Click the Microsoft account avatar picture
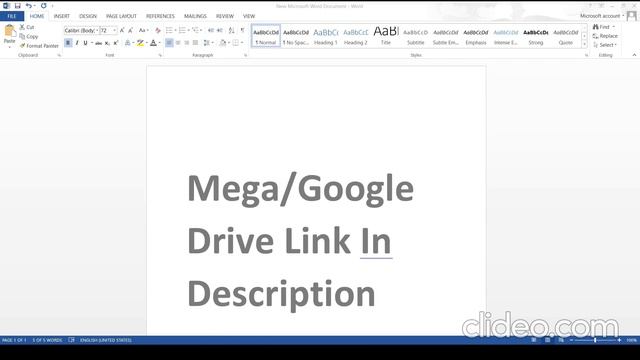Viewport: 640px width, 360px height. pyautogui.click(x=631, y=16)
